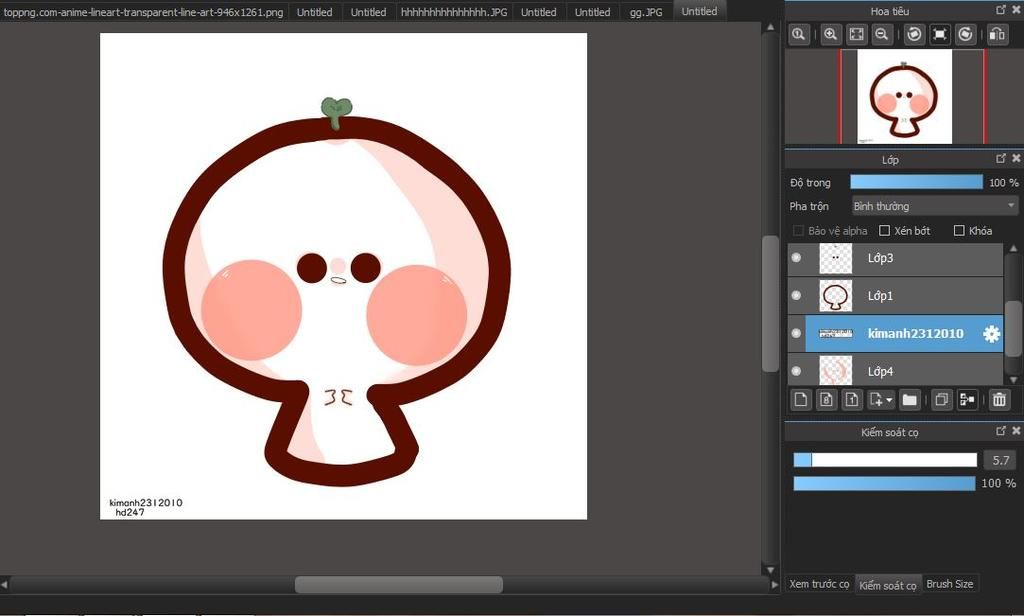Switch to the toppng.com lineart document tab
1024x616 pixels.
coord(144,12)
